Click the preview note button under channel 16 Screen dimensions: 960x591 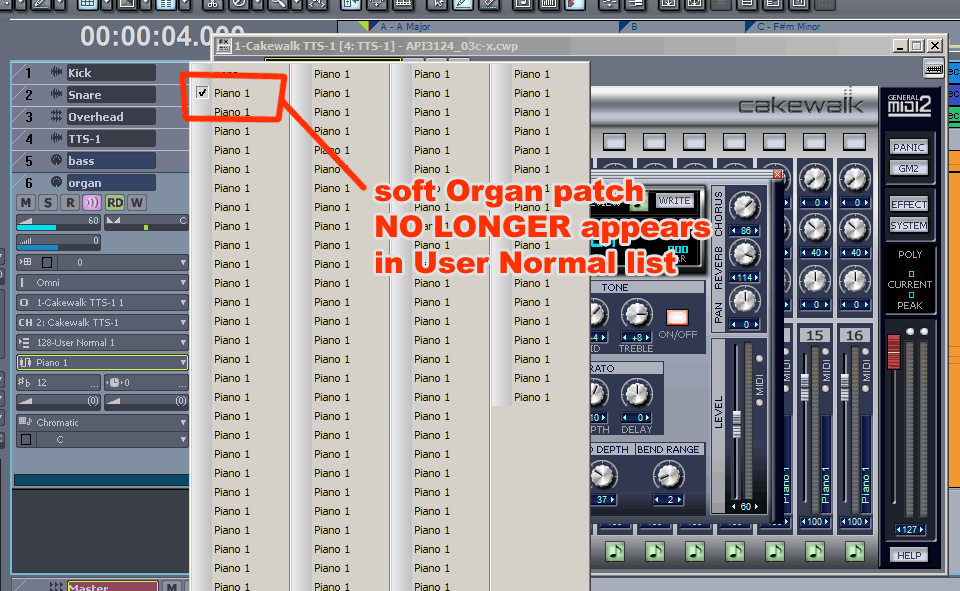[x=855, y=551]
